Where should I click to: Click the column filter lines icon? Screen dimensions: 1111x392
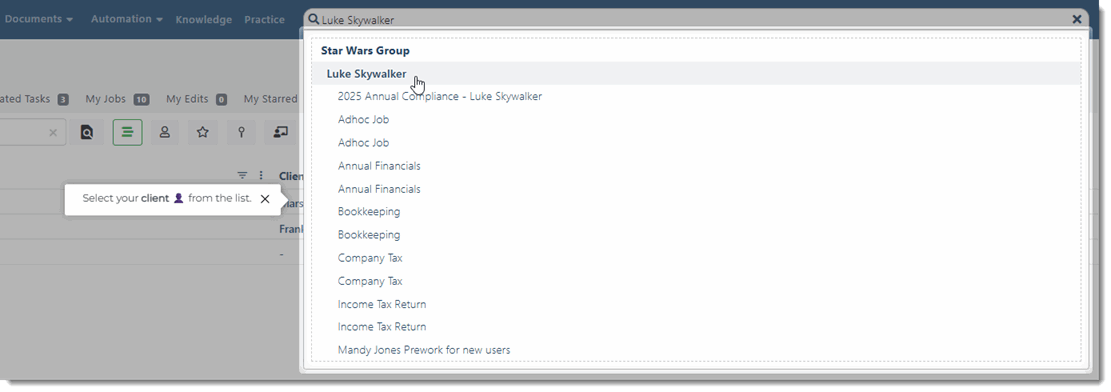point(242,175)
